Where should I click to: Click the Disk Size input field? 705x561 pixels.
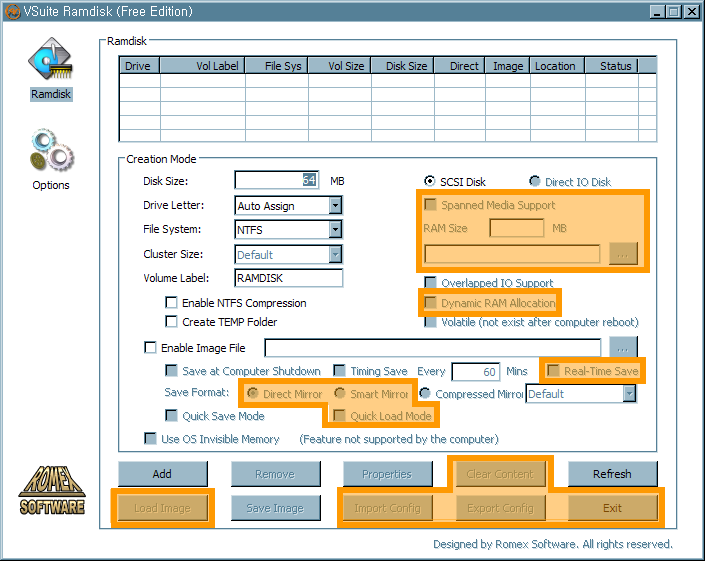pyautogui.click(x=277, y=180)
